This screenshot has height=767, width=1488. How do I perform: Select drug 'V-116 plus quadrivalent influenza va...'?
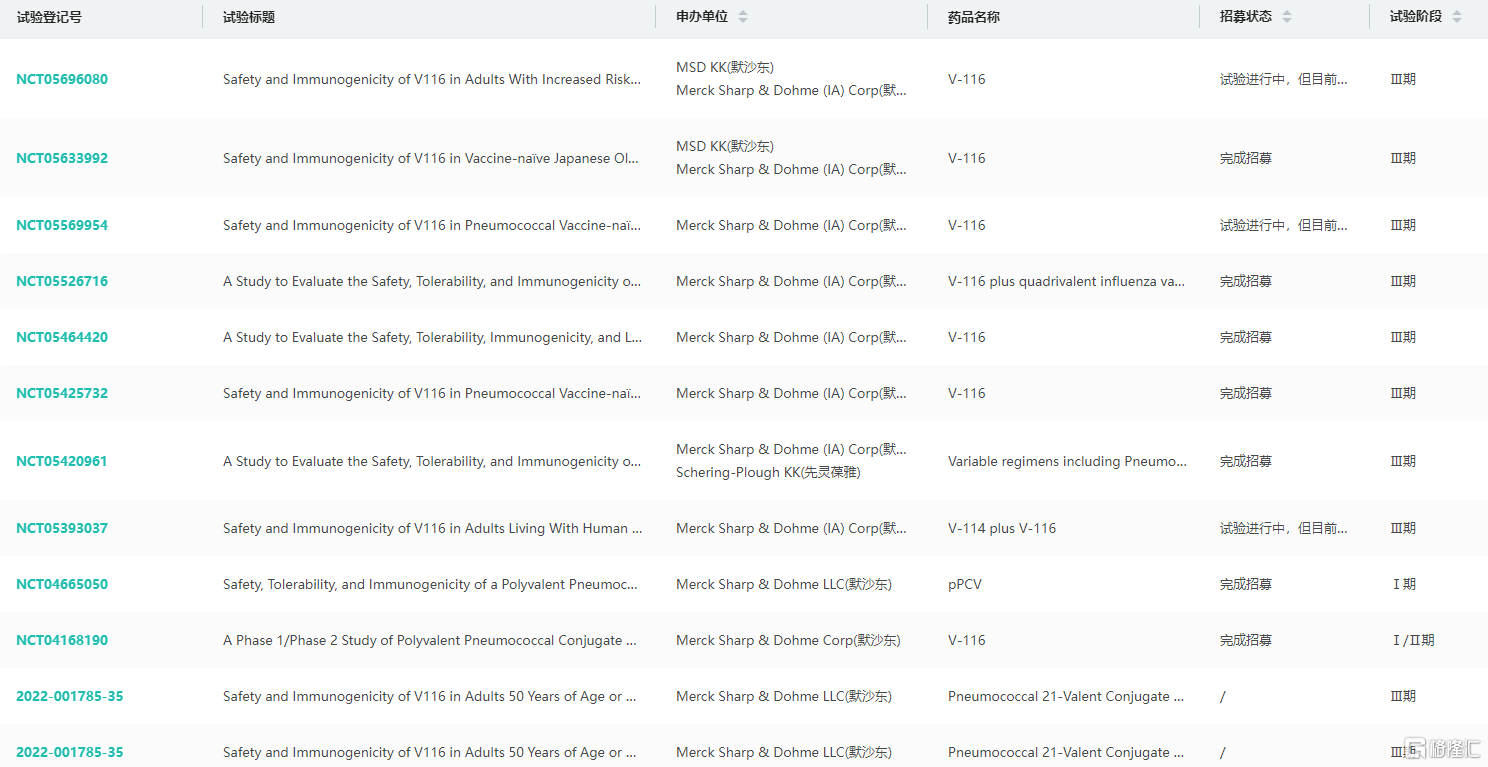point(1067,281)
